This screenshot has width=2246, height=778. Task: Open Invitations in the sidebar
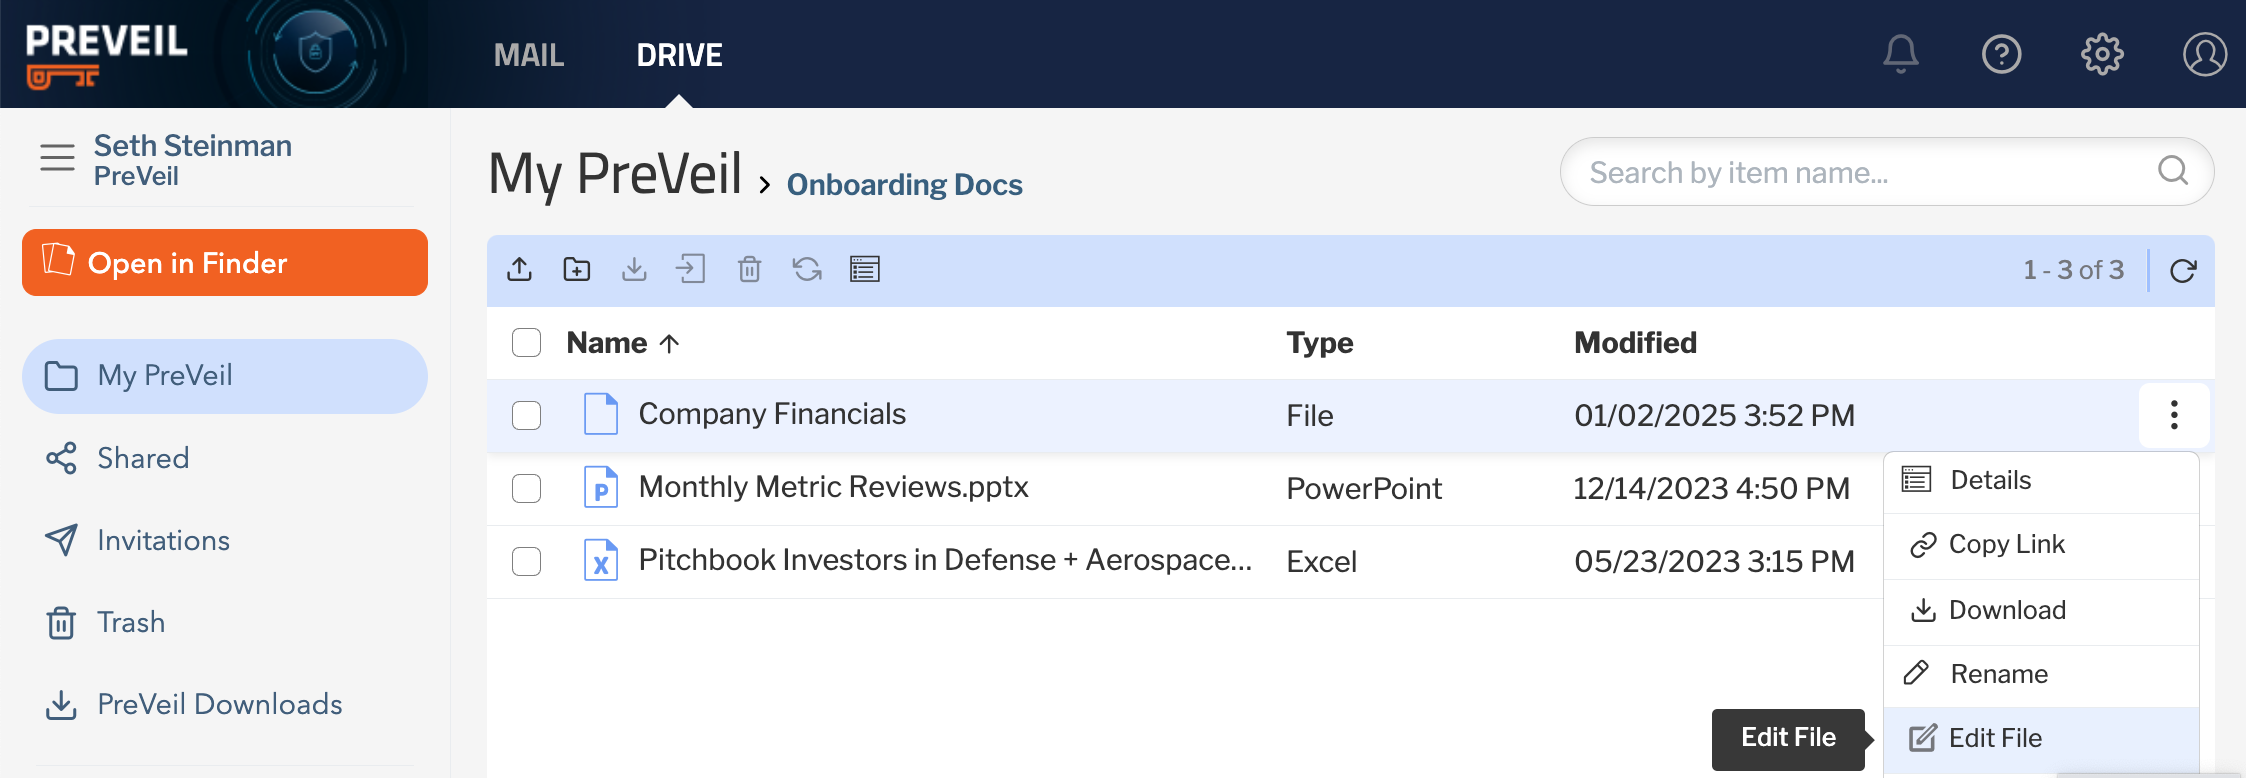pos(138,540)
